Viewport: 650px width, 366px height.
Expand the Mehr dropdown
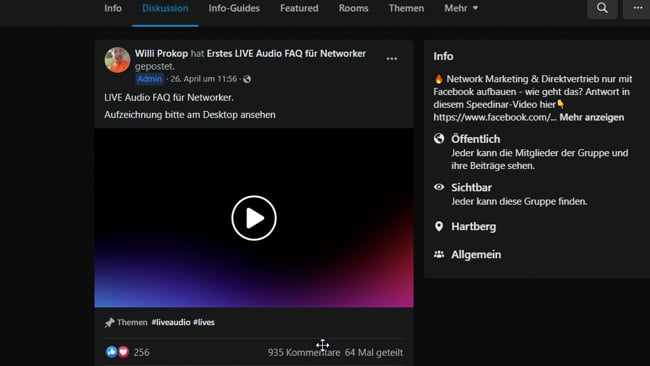(461, 8)
